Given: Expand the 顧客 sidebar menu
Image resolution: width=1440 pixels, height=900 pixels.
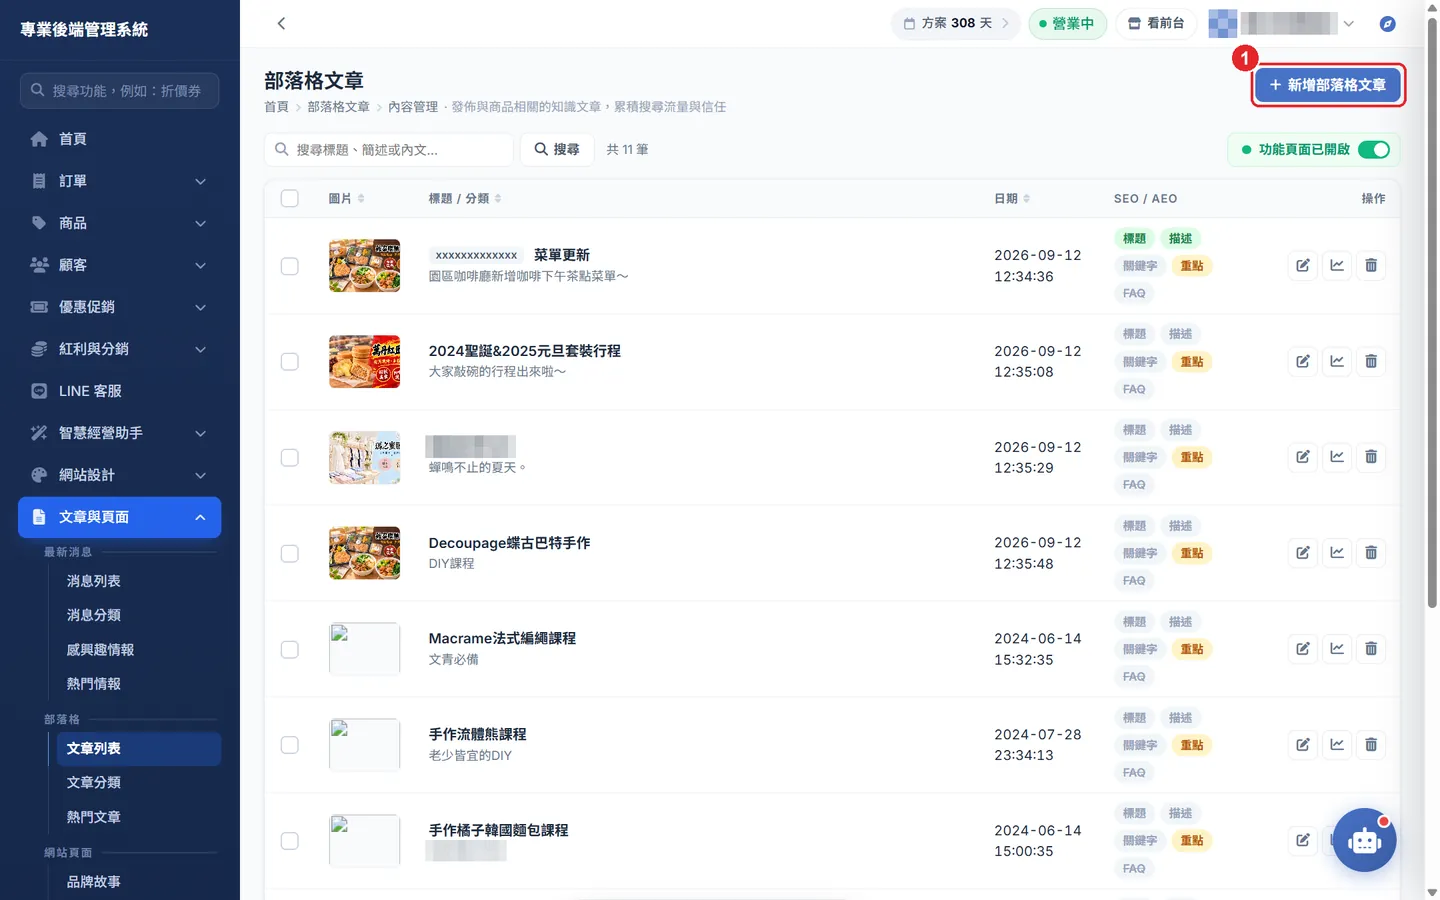Looking at the screenshot, I should pos(120,265).
